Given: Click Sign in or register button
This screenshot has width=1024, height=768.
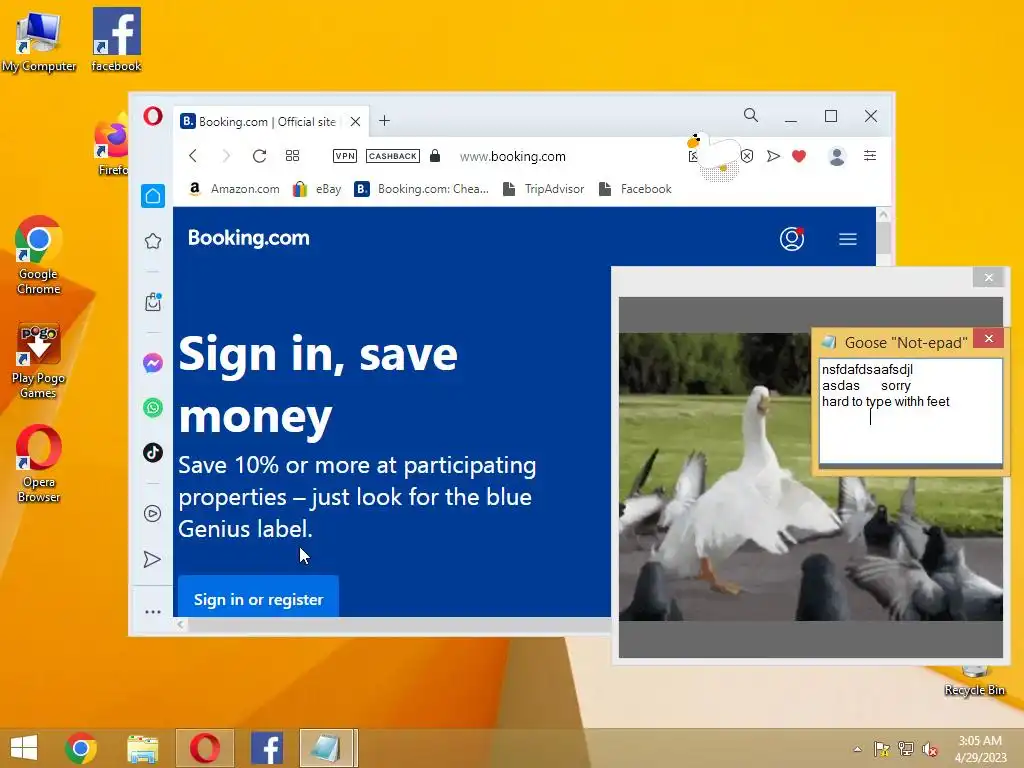Looking at the screenshot, I should pos(259,599).
